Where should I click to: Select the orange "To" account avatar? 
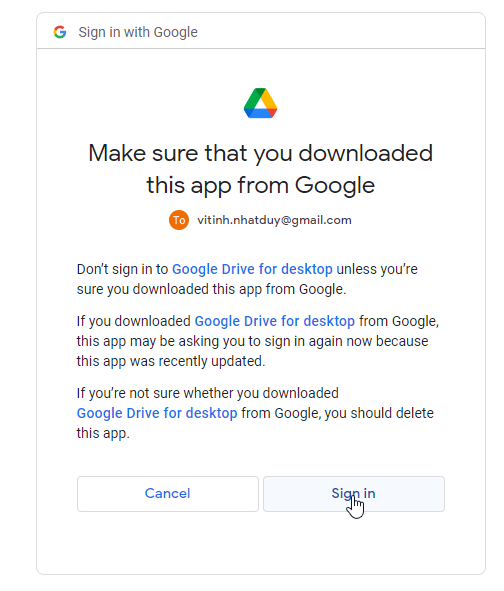179,220
